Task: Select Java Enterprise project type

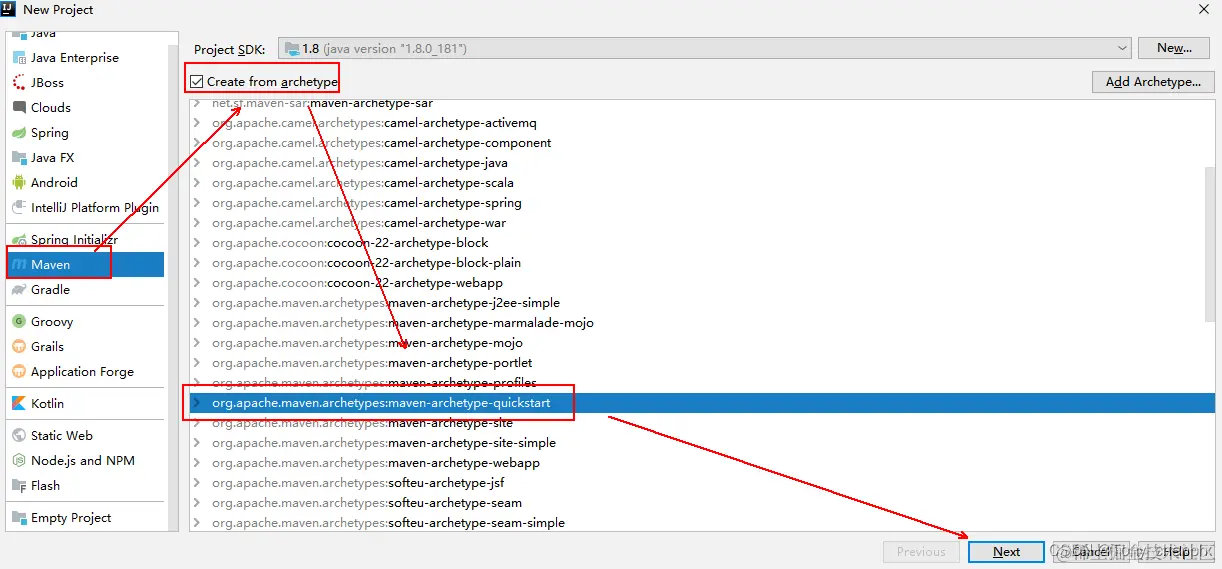Action: coord(75,58)
